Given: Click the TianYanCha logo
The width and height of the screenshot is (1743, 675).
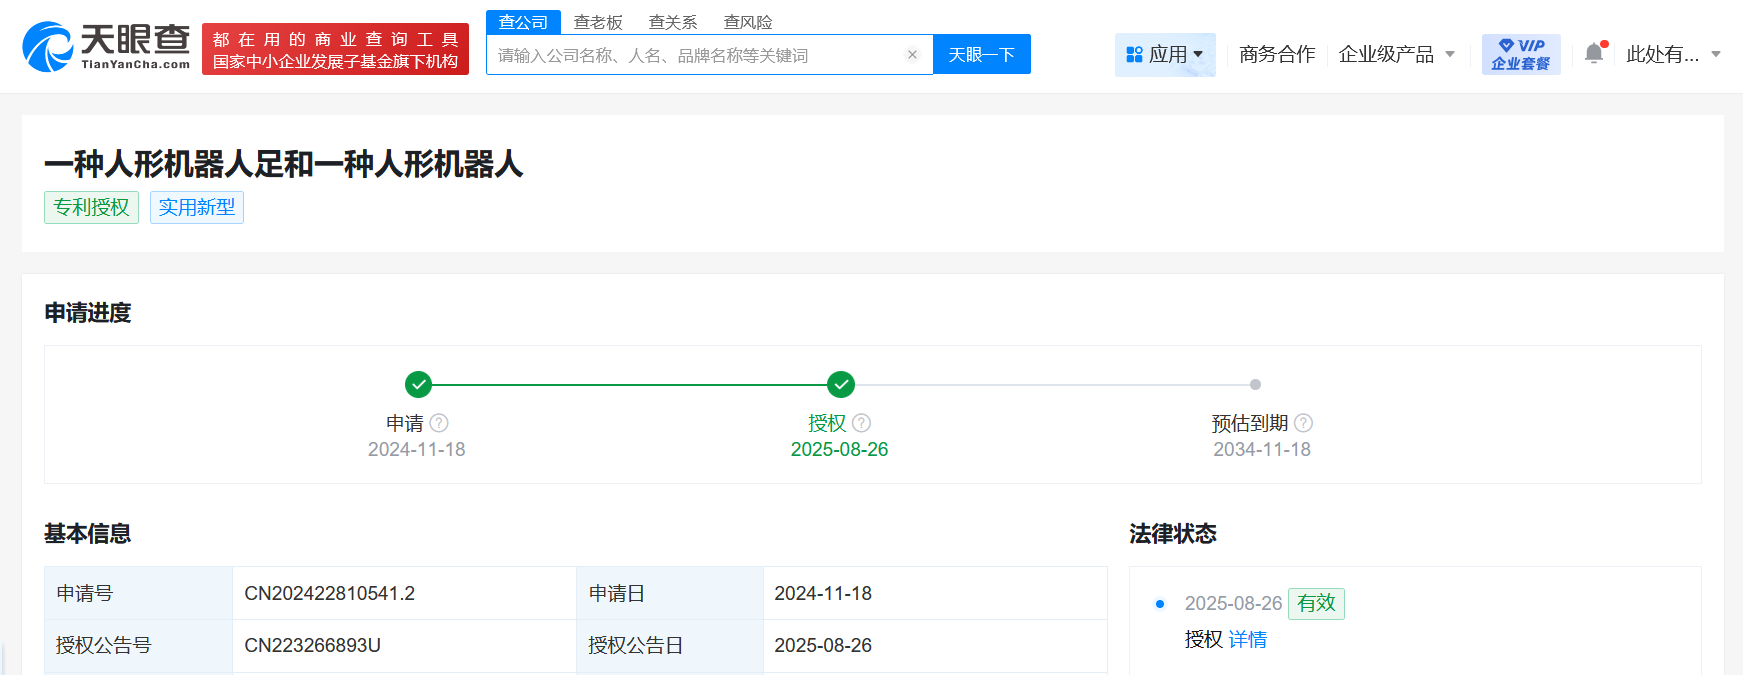Looking at the screenshot, I should (x=106, y=47).
